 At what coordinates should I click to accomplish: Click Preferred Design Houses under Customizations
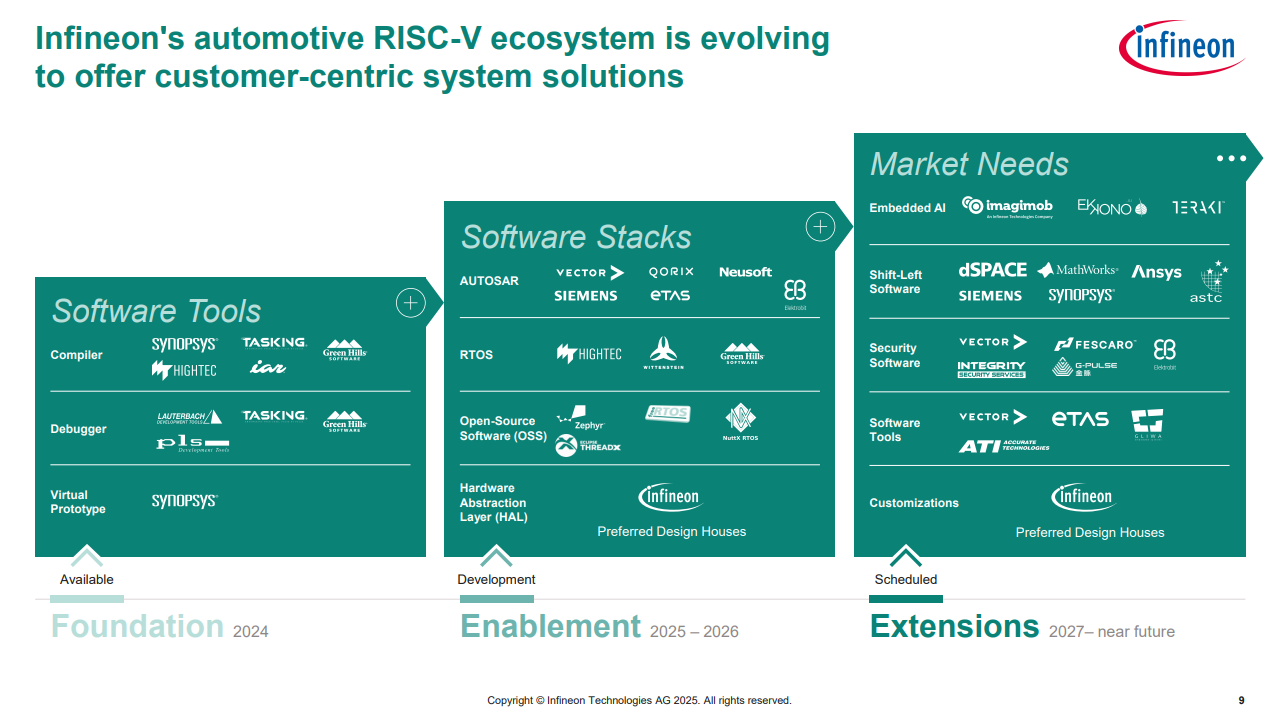1090,533
